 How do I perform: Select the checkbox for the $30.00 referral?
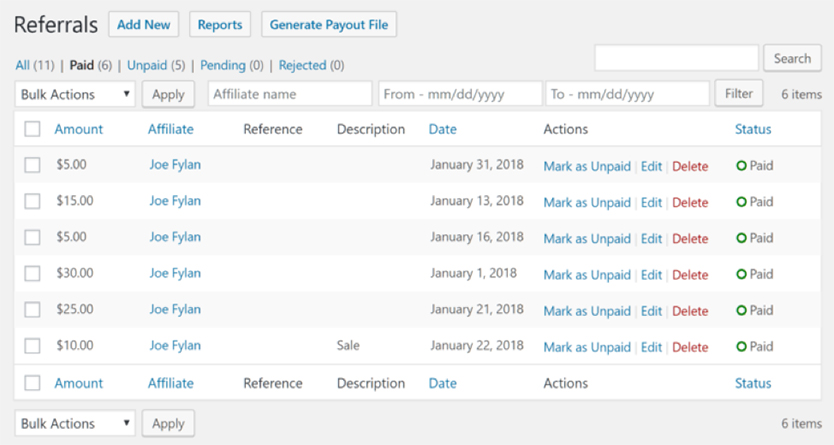[x=32, y=274]
